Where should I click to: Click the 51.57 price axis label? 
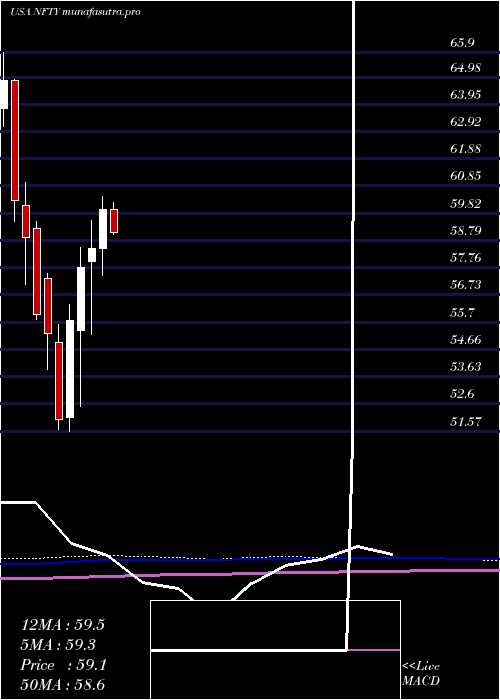(x=465, y=421)
